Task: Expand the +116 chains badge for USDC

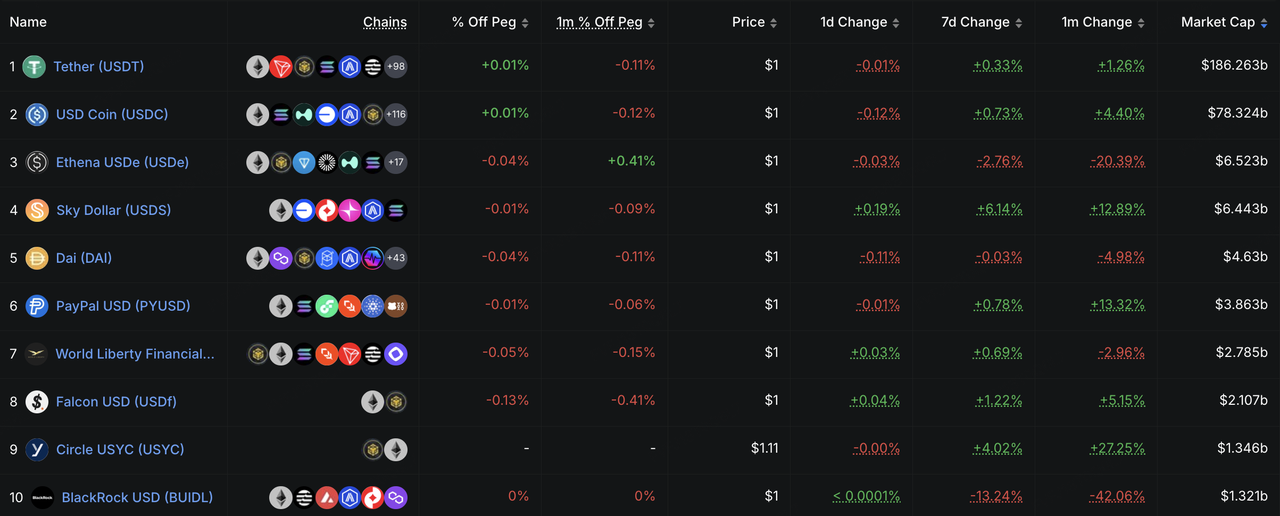Action: [396, 114]
